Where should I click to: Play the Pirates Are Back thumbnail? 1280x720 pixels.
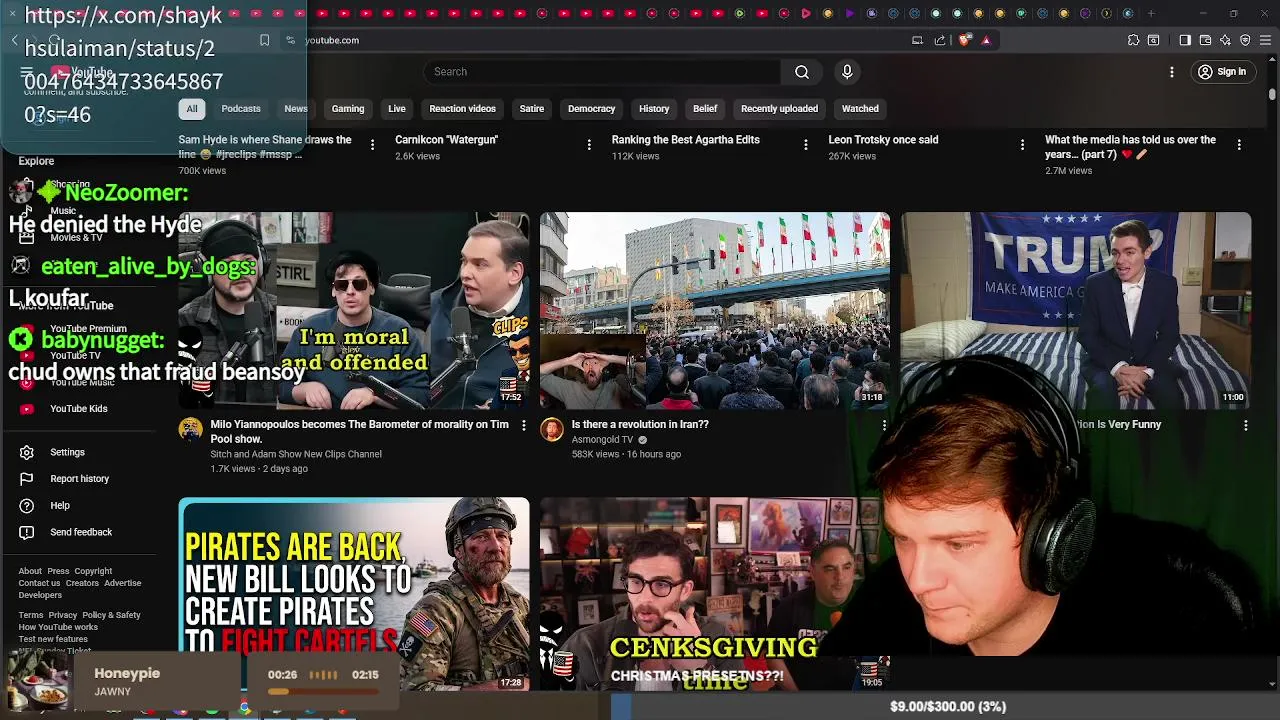pos(354,594)
